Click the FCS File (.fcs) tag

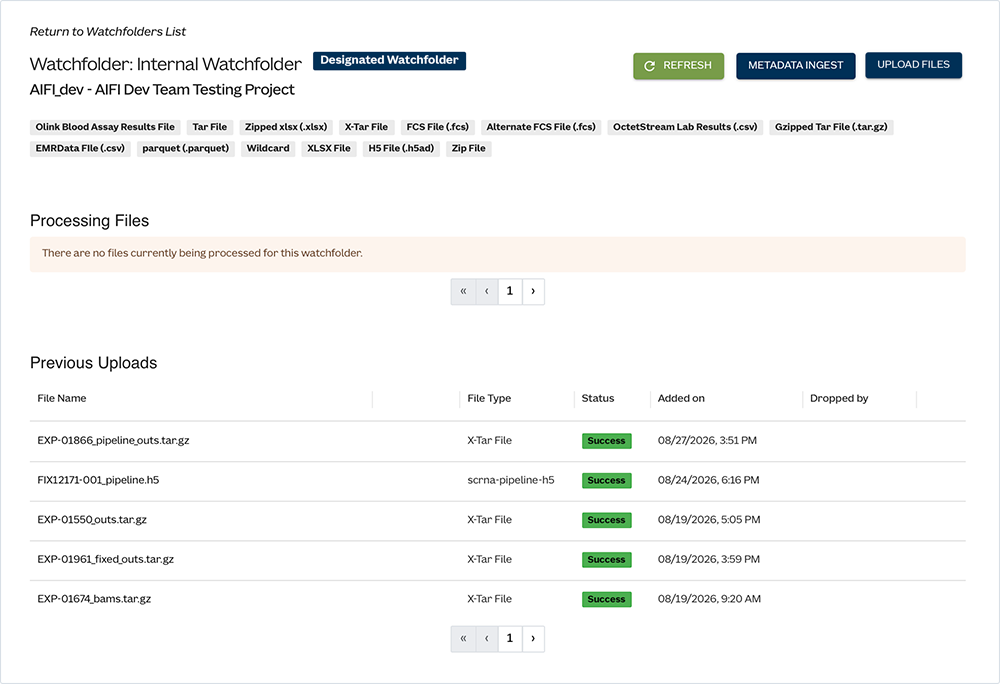click(x=438, y=127)
